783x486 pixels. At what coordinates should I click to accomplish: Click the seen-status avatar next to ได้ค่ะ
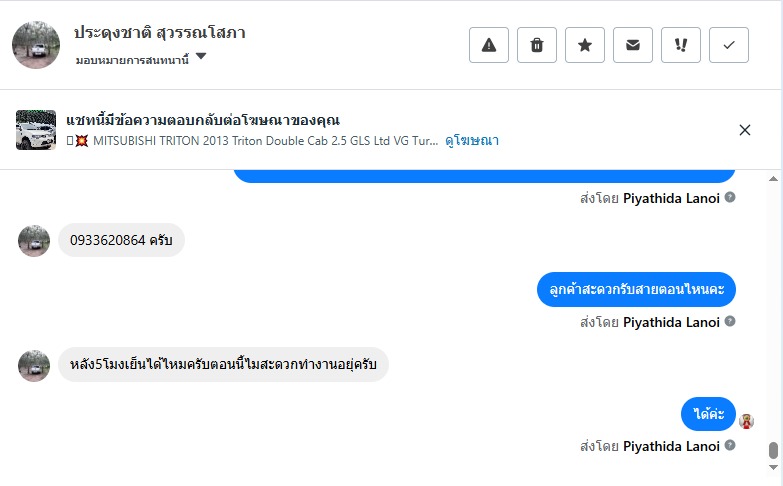click(x=746, y=421)
